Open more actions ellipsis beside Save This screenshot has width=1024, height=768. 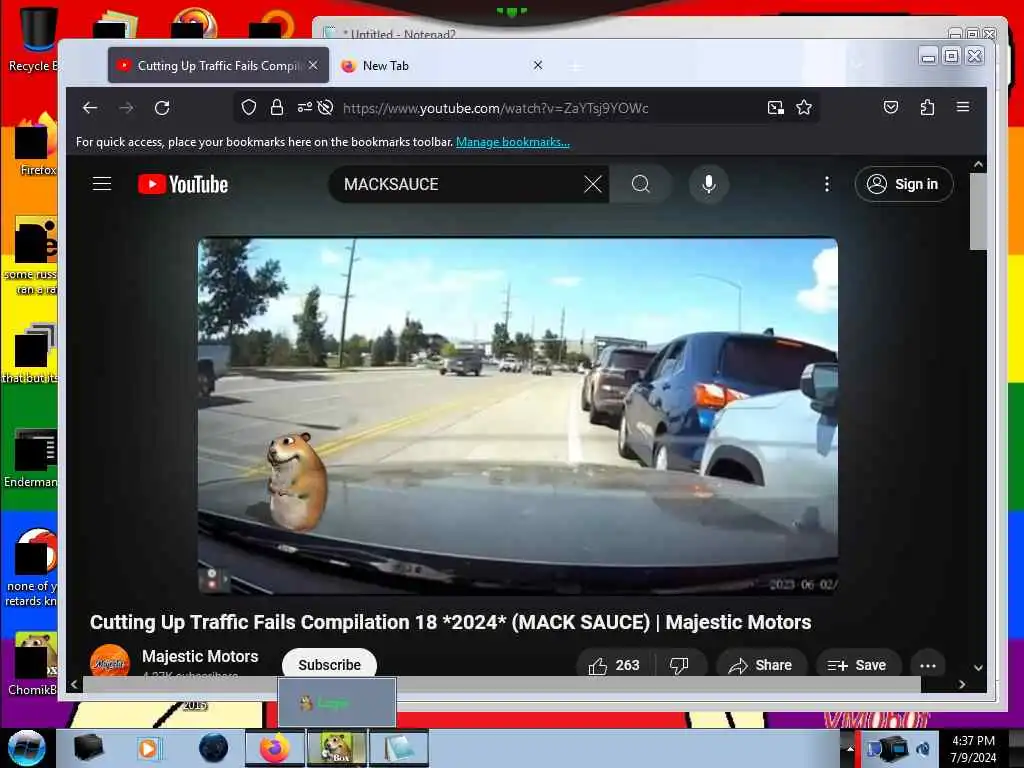tap(928, 665)
